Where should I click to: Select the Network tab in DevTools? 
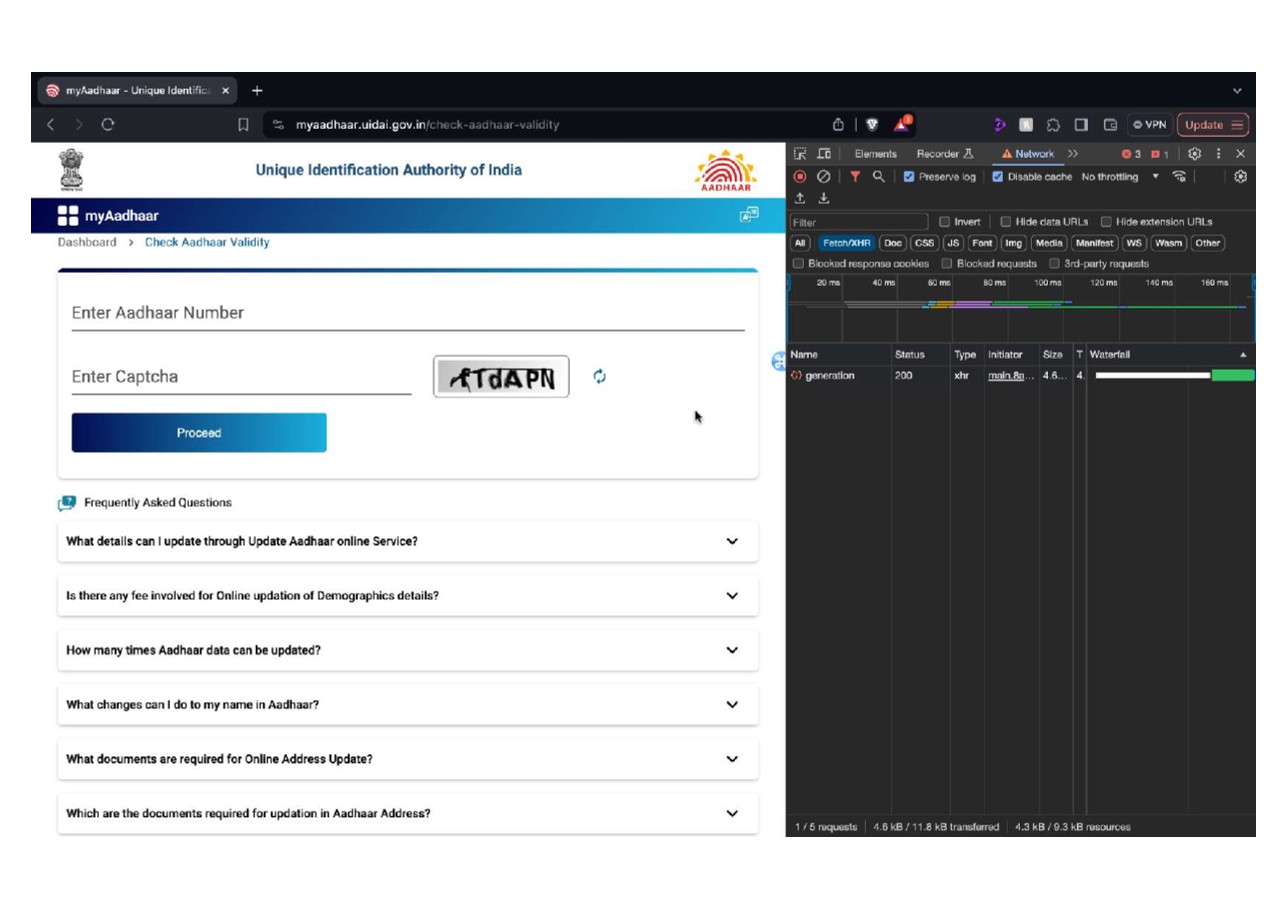pos(1027,154)
